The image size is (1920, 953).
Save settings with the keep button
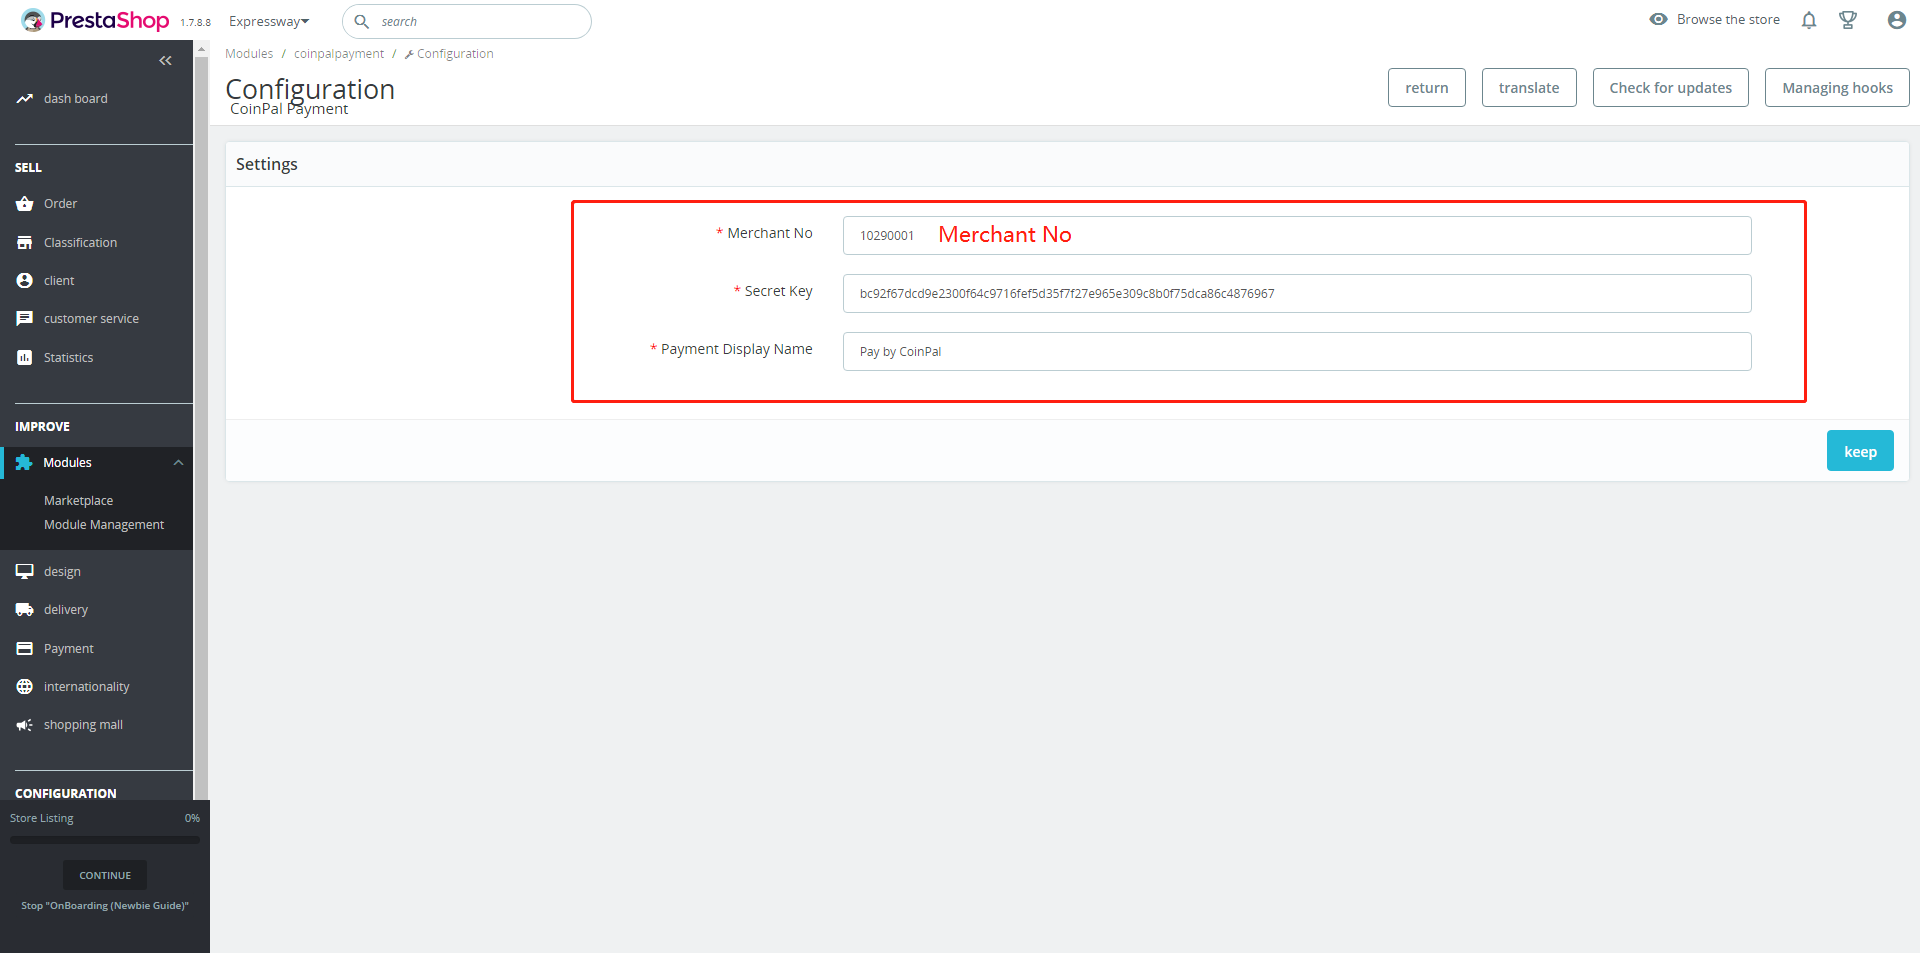click(x=1860, y=451)
